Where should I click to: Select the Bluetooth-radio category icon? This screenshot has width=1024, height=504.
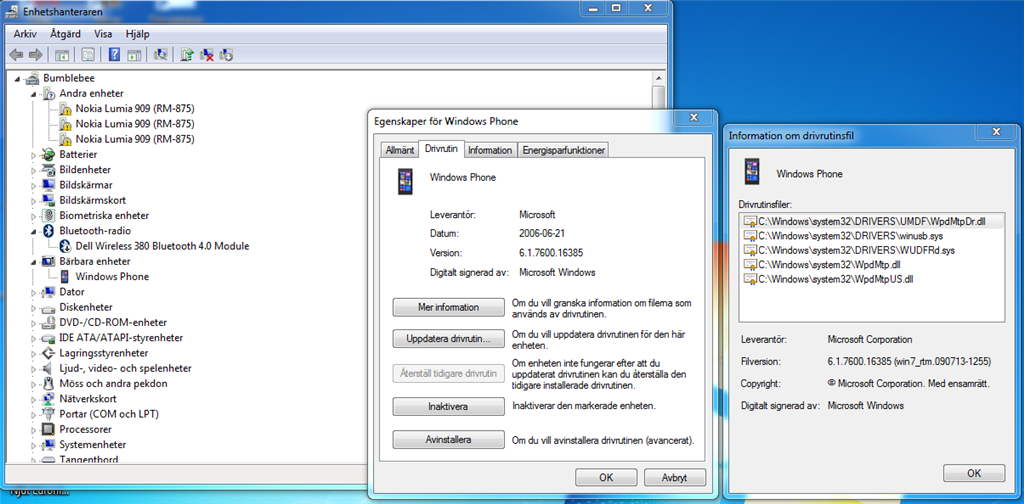(49, 231)
